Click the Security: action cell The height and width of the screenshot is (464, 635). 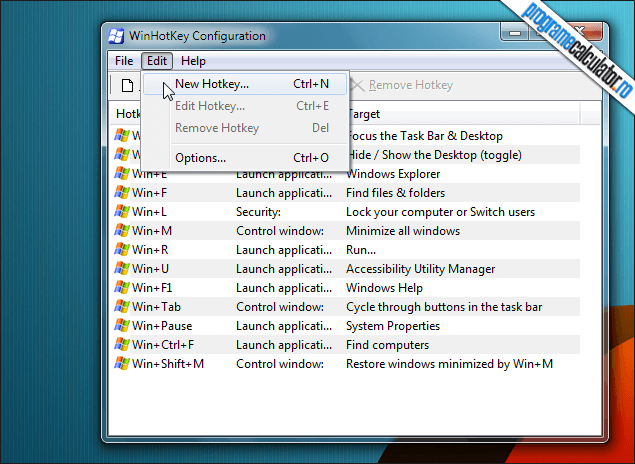coord(258,212)
